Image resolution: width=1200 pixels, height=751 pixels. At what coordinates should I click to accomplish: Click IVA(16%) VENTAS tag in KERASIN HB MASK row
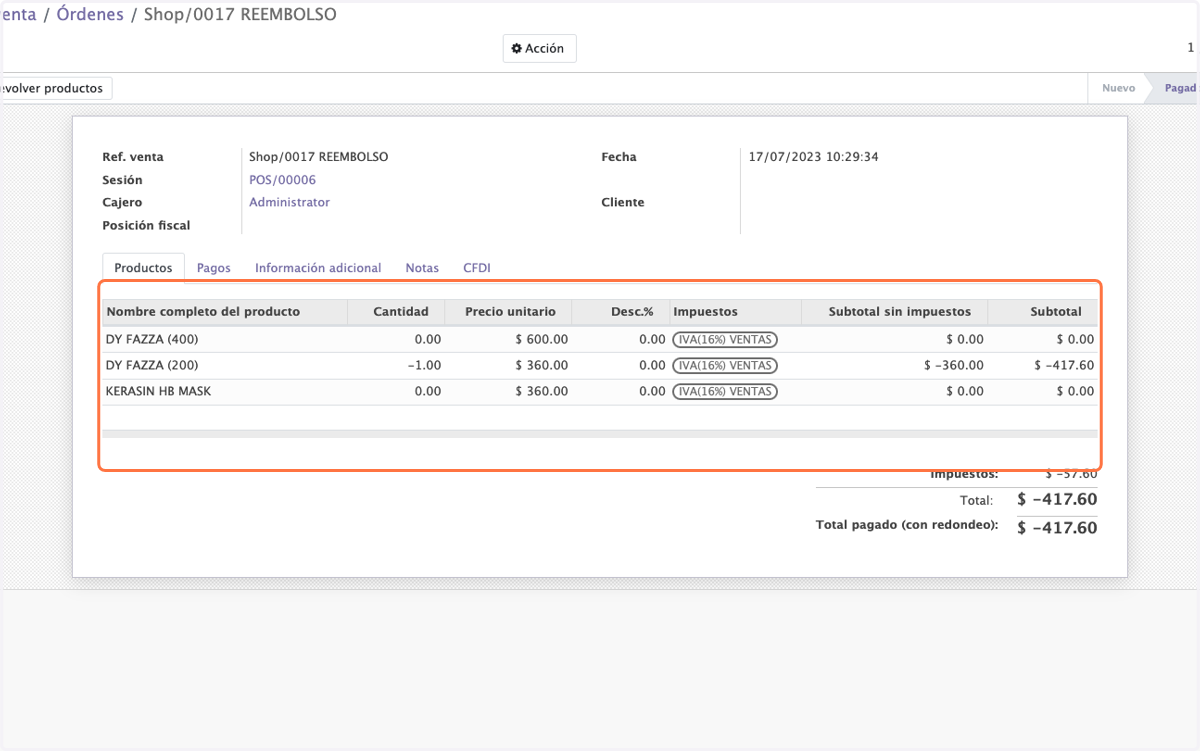coord(725,391)
